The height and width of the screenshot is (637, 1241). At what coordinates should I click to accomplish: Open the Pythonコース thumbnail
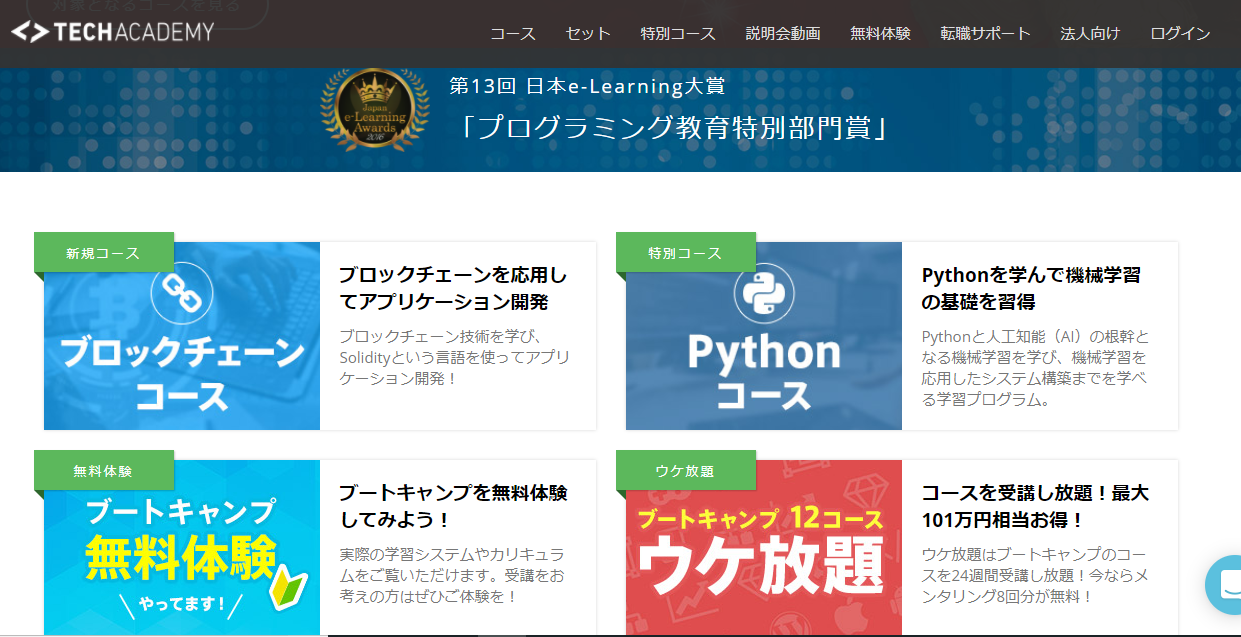764,336
